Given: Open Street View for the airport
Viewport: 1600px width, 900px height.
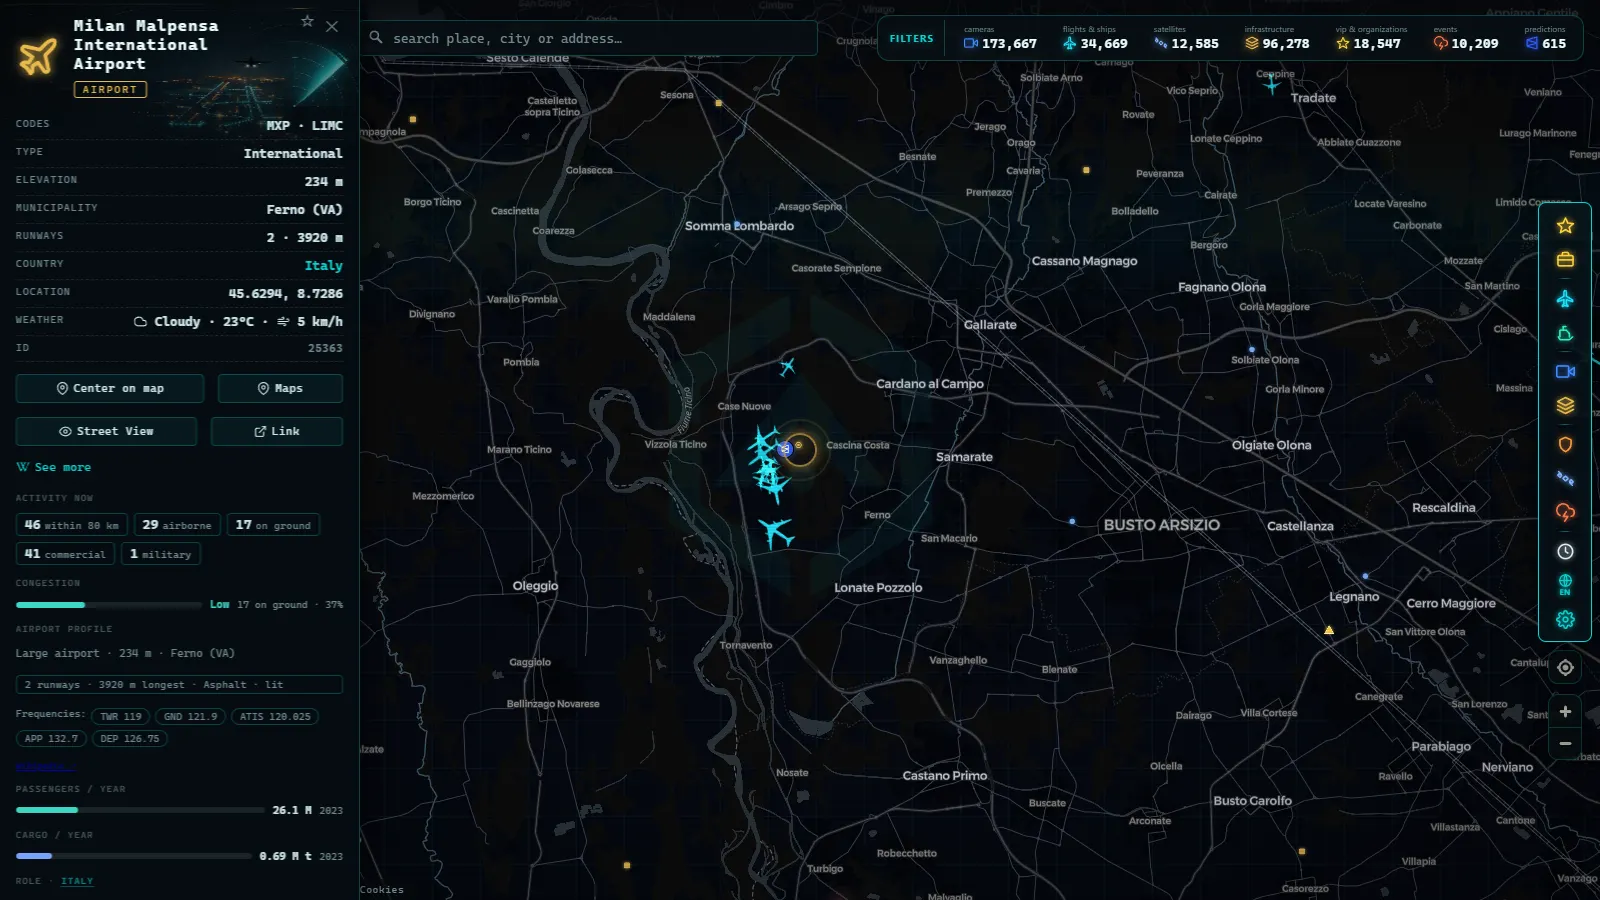Looking at the screenshot, I should click(x=106, y=431).
